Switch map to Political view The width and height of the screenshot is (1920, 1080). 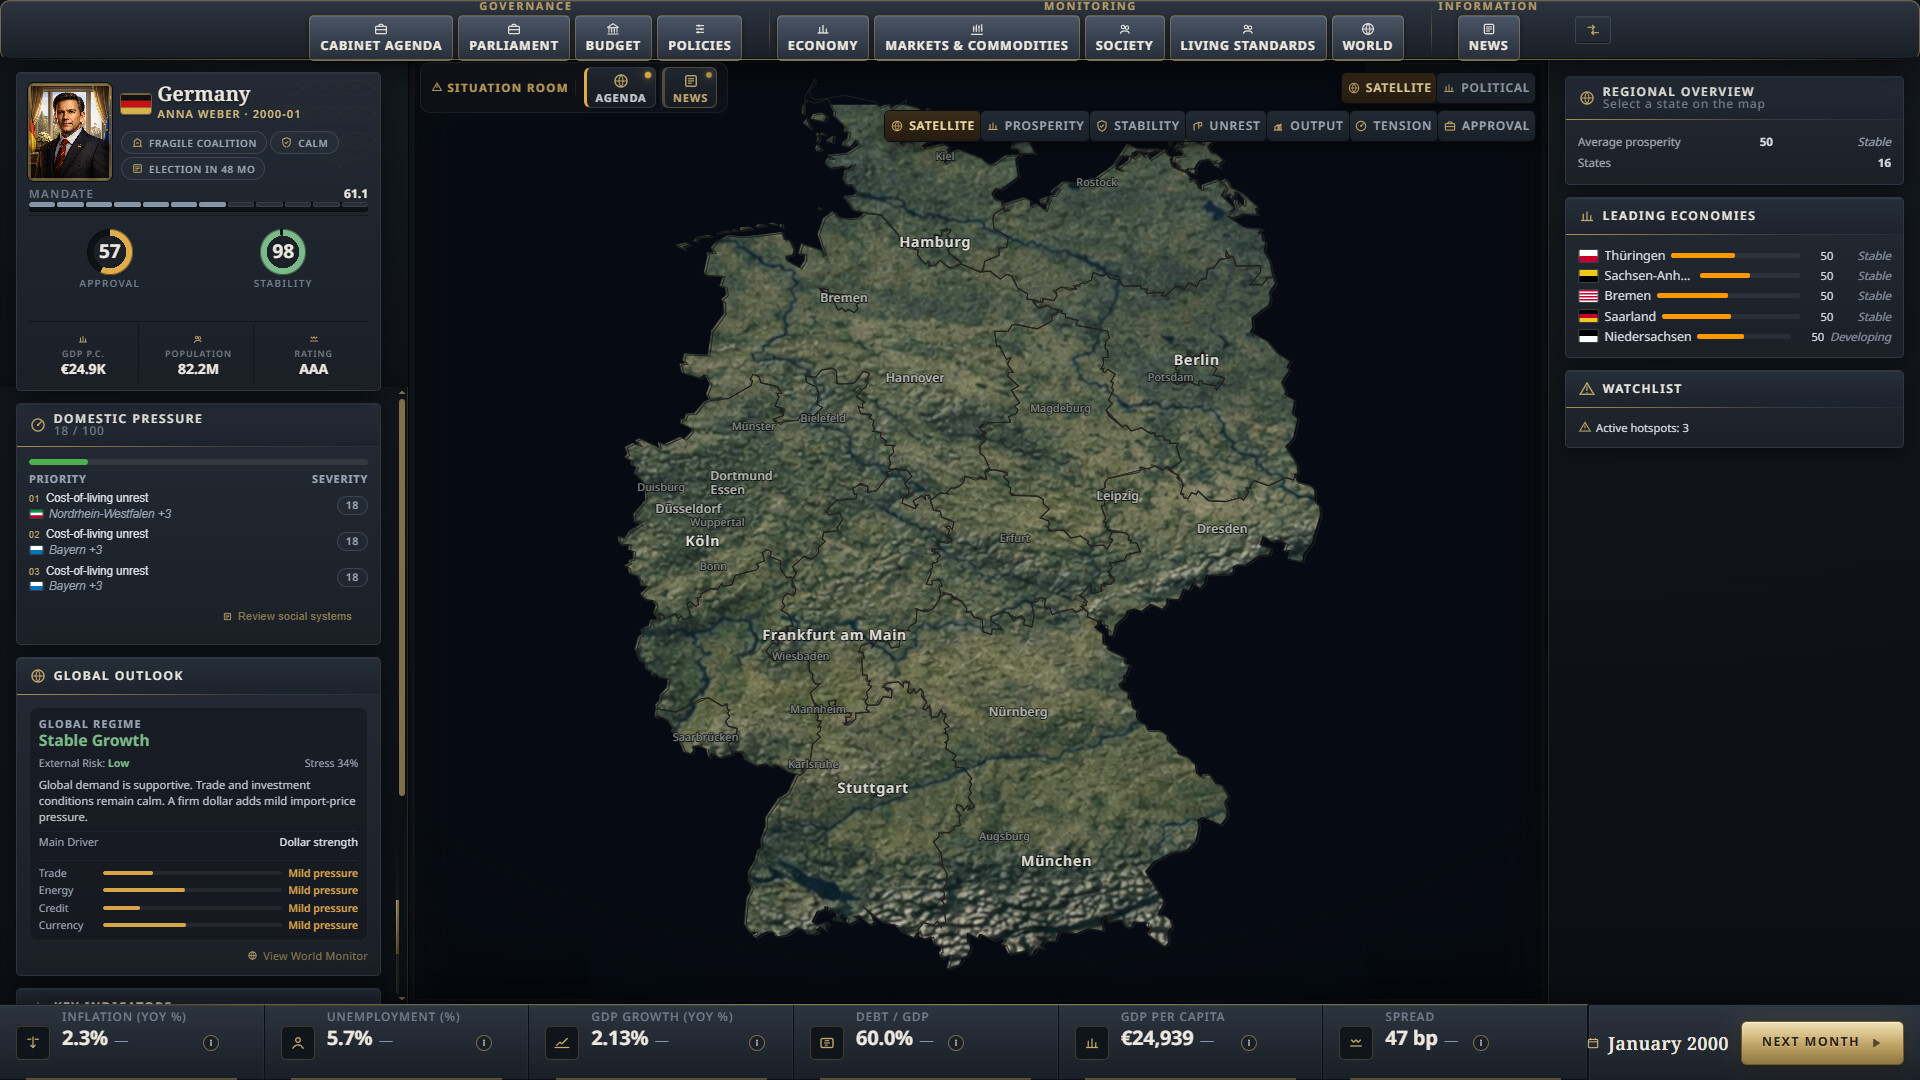(1486, 88)
